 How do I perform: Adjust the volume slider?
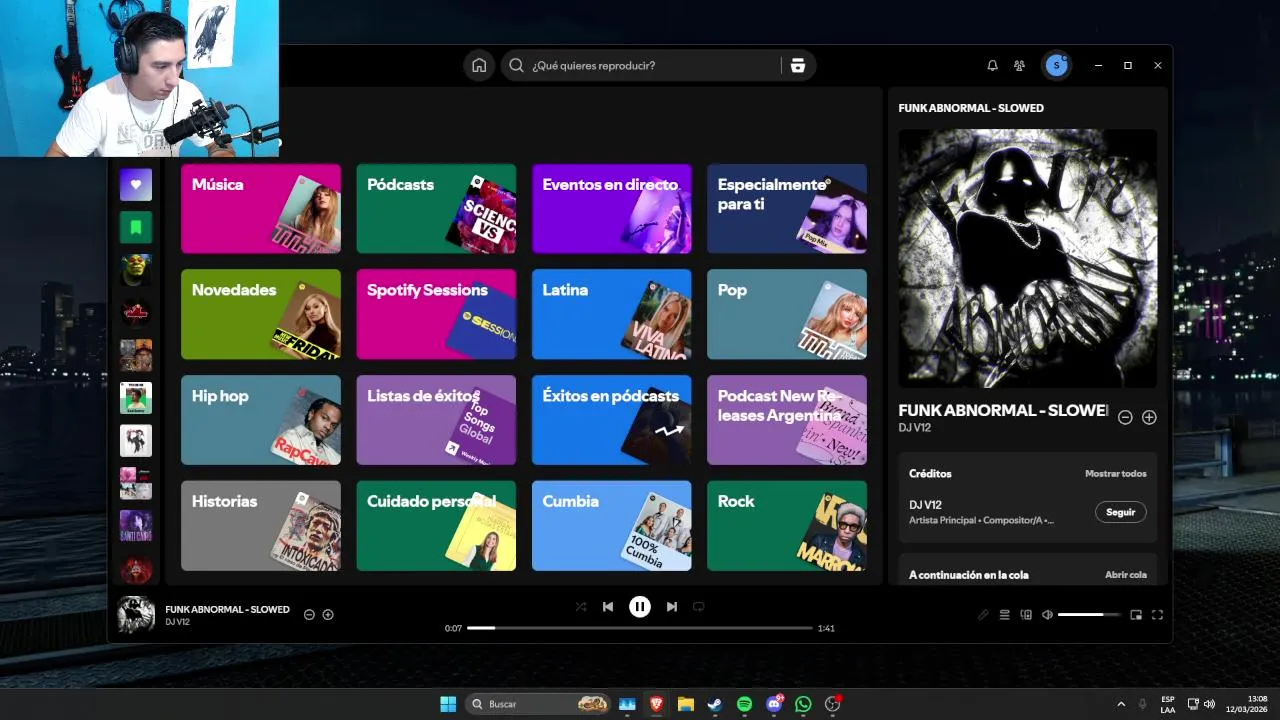(x=1089, y=615)
